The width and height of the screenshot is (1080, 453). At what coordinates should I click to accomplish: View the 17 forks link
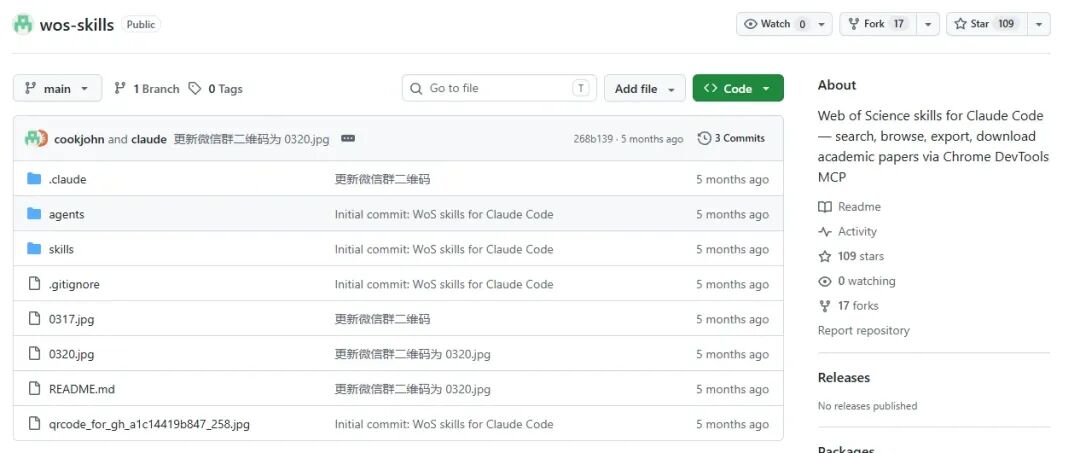858,306
